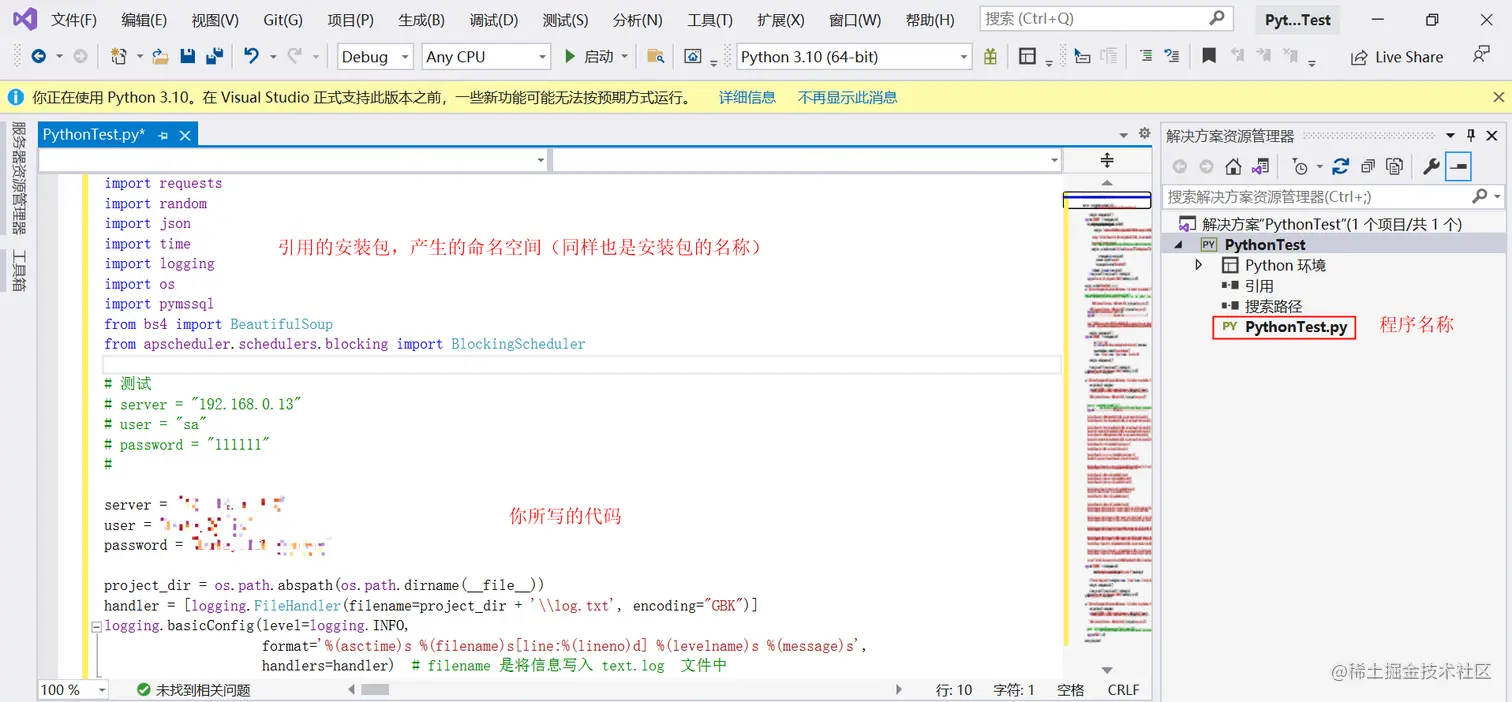Viewport: 1512px width, 702px height.
Task: Click the 不再显示此消息 link
Action: coord(847,97)
